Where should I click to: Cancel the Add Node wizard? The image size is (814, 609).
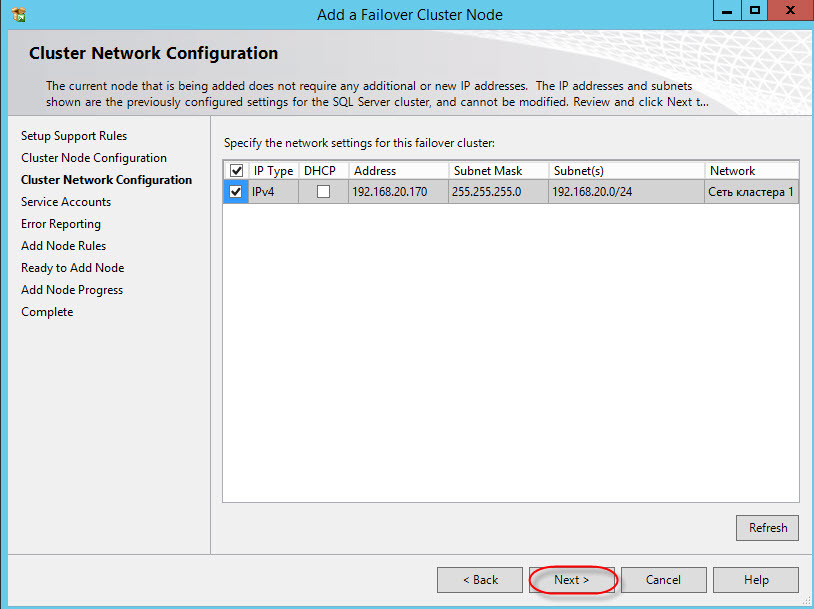662,580
